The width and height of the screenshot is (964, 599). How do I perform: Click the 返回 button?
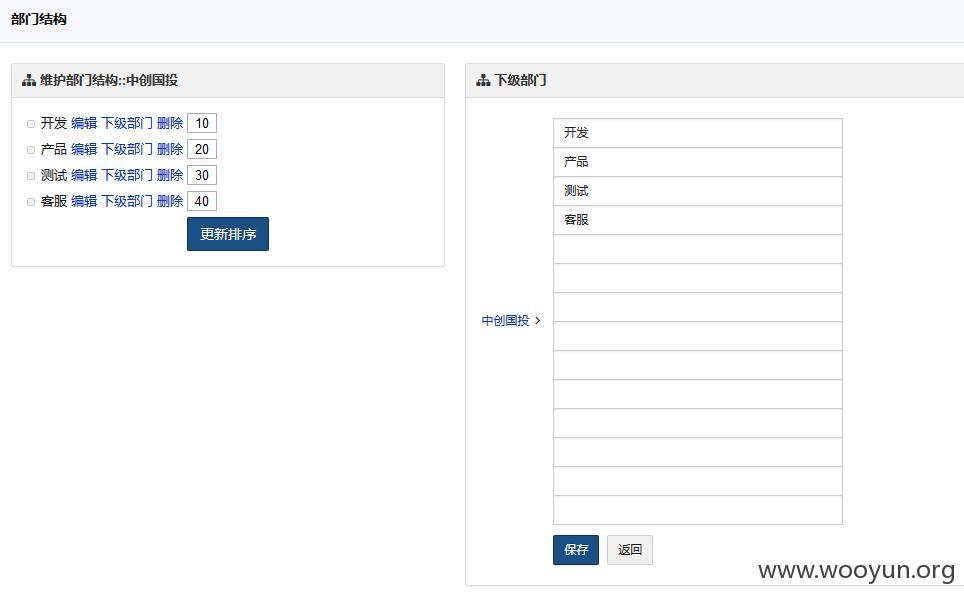[630, 550]
